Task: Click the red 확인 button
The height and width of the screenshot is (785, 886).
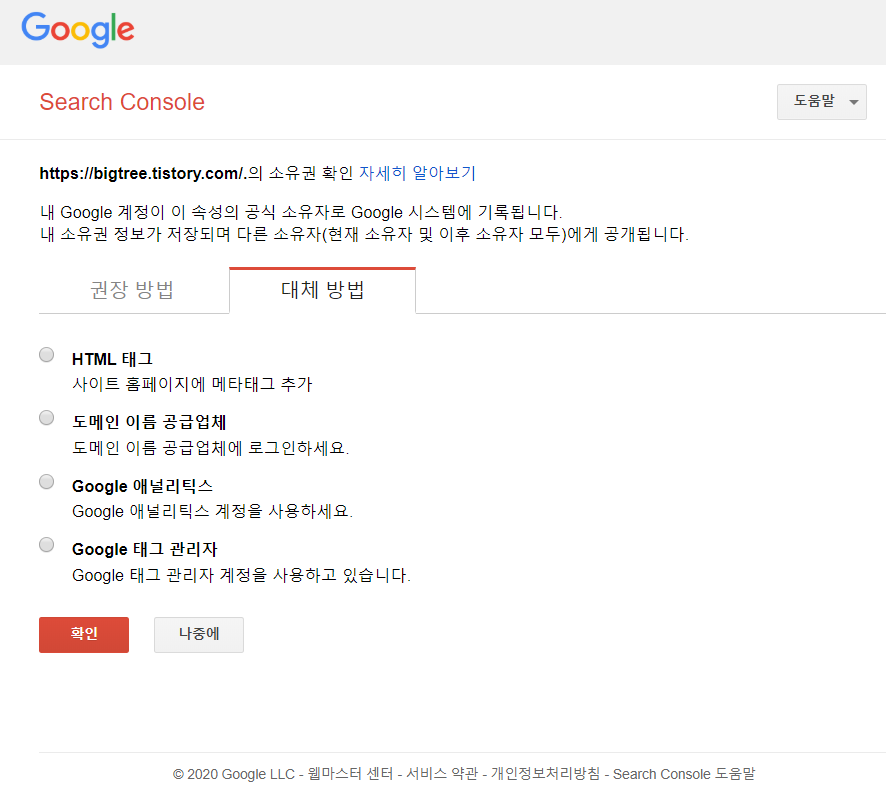Action: click(84, 635)
